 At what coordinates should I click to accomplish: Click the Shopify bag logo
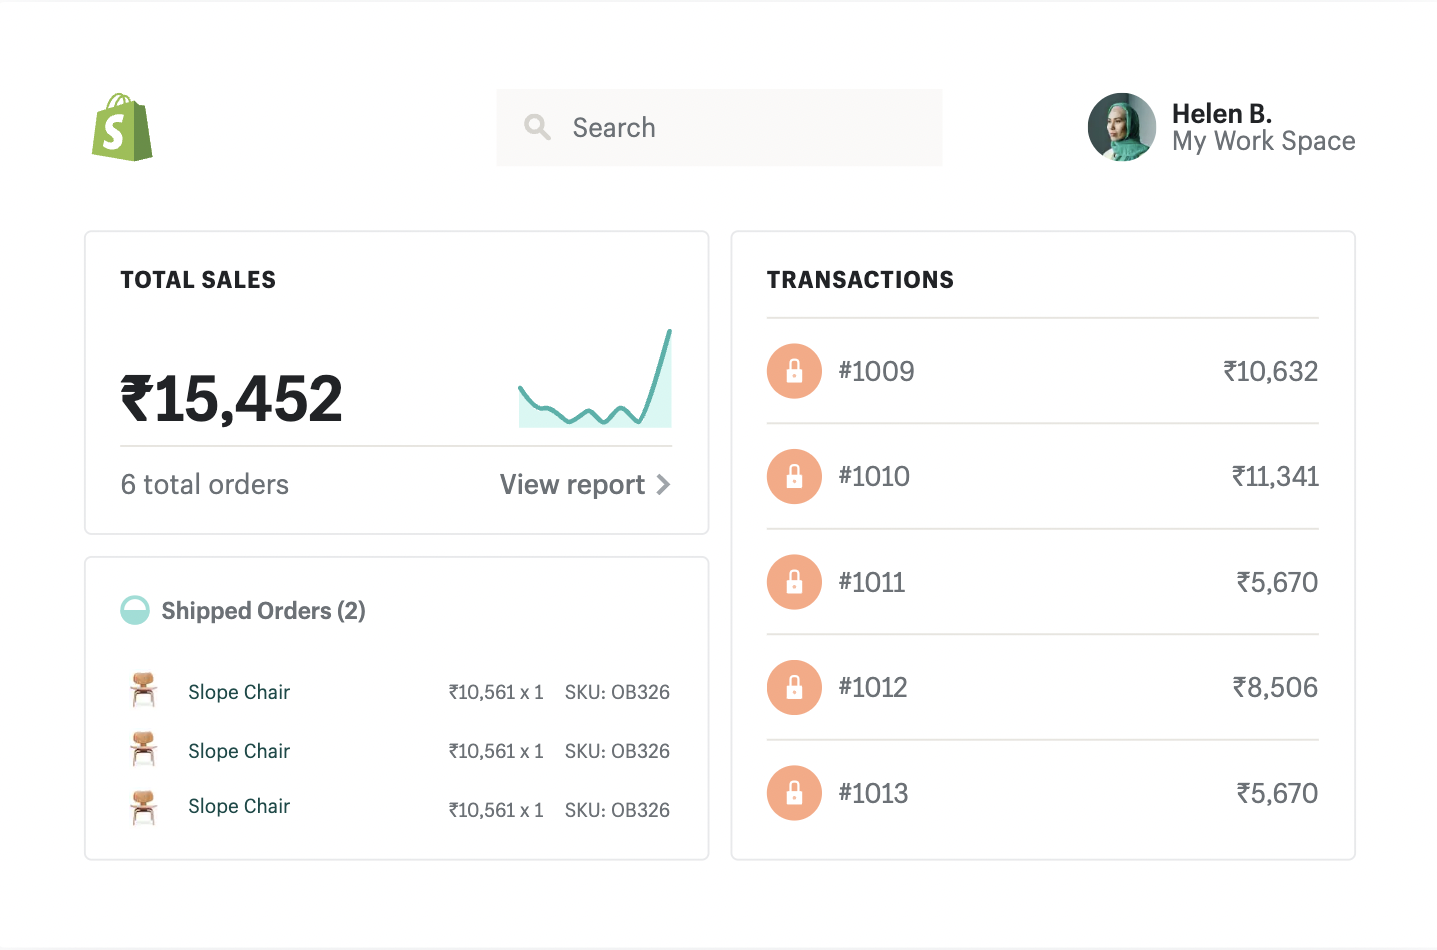pyautogui.click(x=122, y=127)
